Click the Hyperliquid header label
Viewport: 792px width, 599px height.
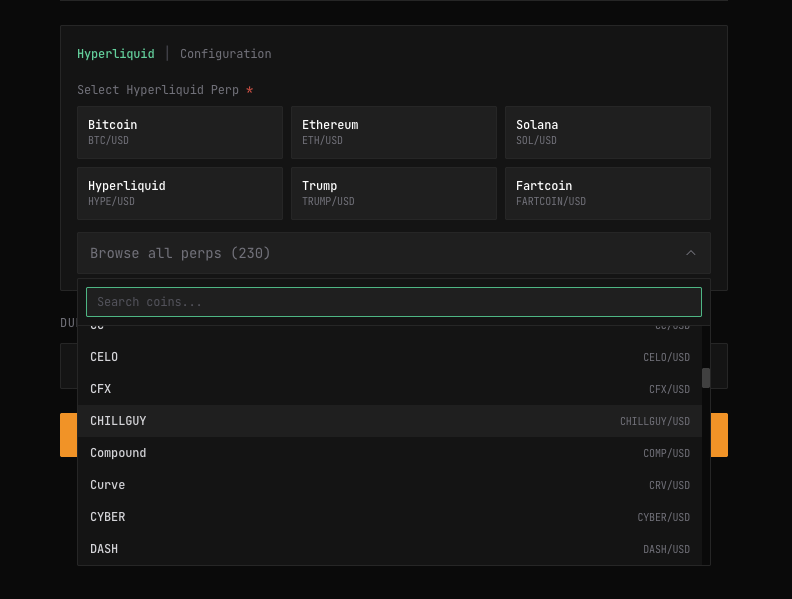116,54
